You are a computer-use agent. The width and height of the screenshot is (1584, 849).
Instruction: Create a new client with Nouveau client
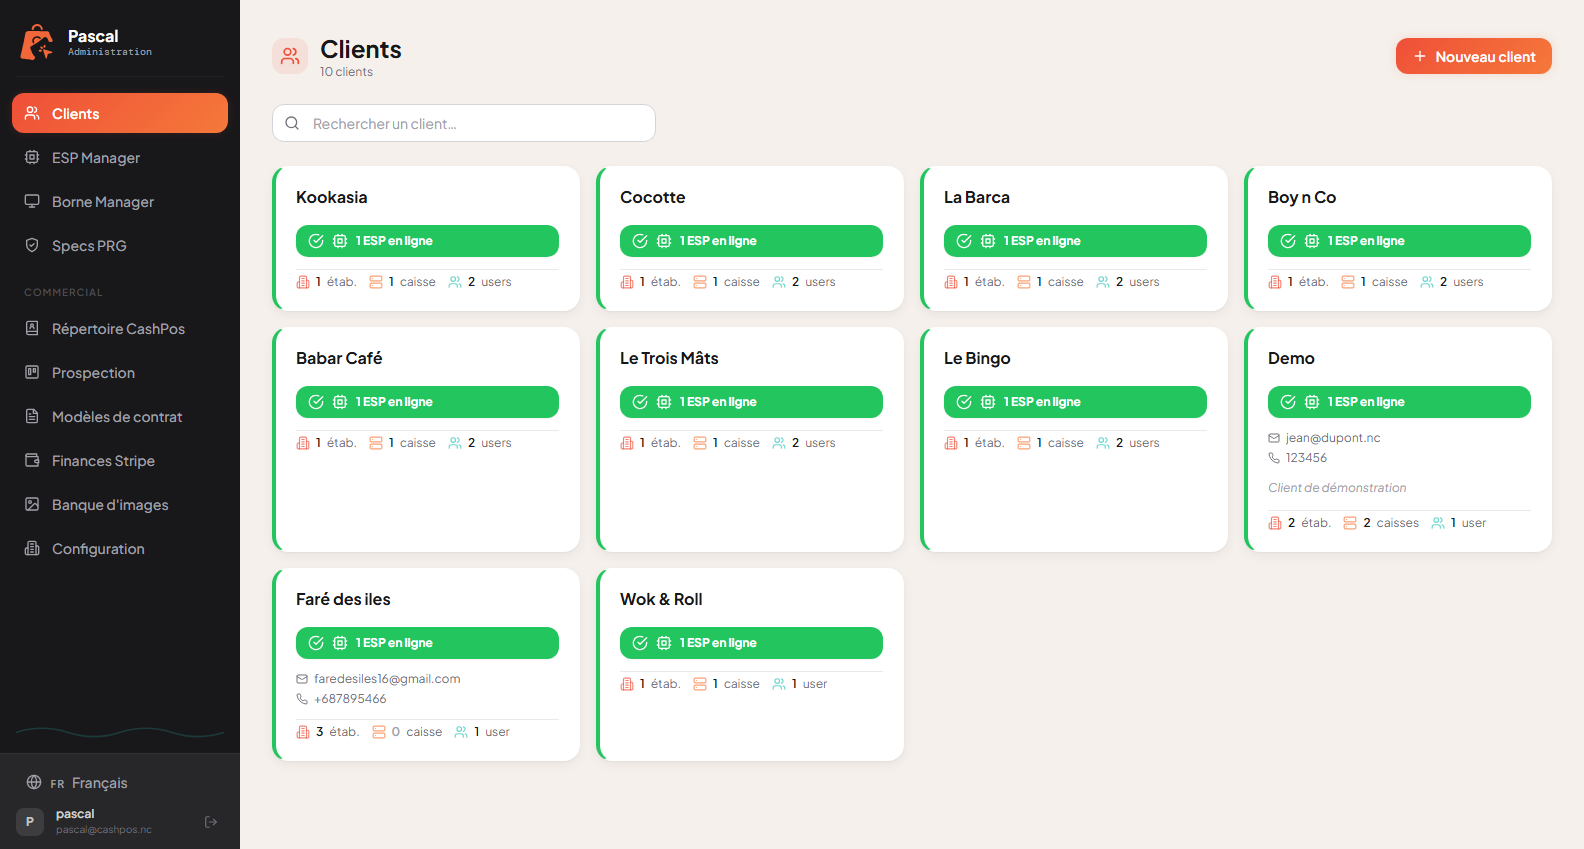pos(1474,56)
